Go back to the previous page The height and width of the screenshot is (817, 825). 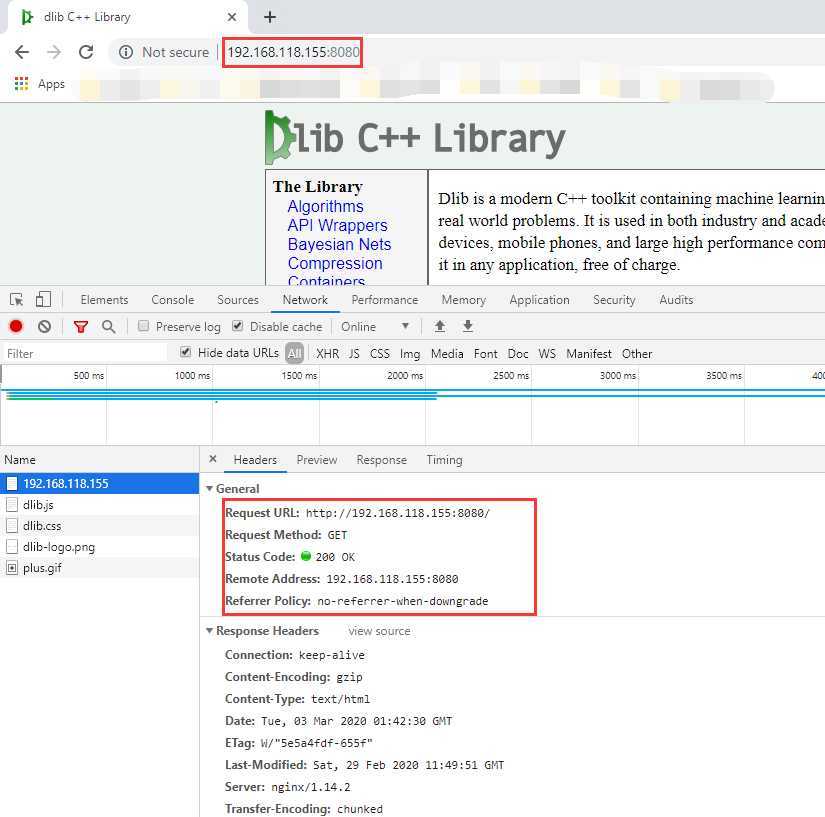22,52
